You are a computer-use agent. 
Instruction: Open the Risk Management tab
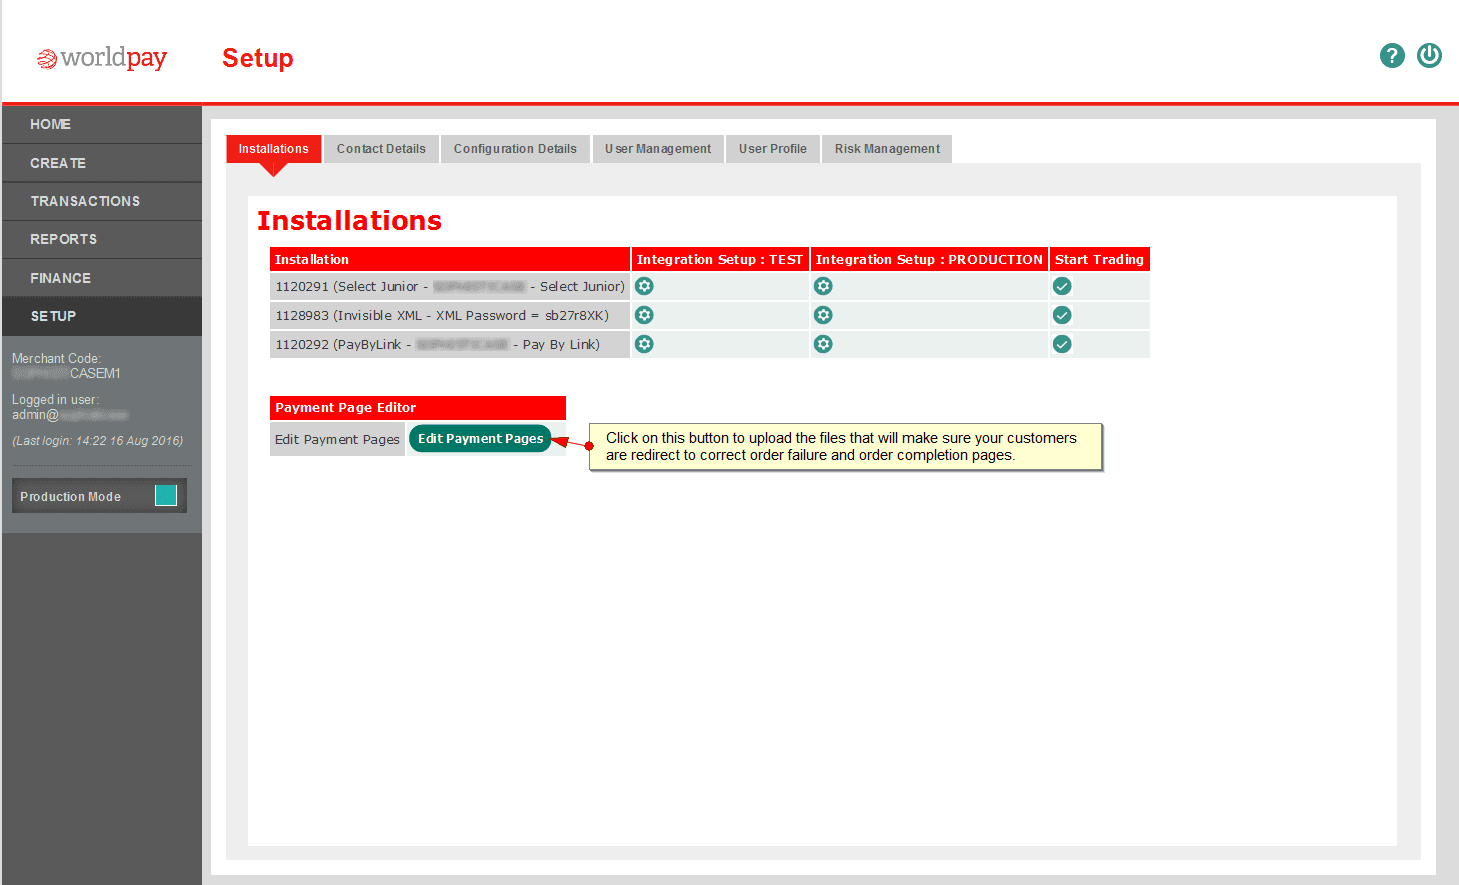[x=887, y=149]
